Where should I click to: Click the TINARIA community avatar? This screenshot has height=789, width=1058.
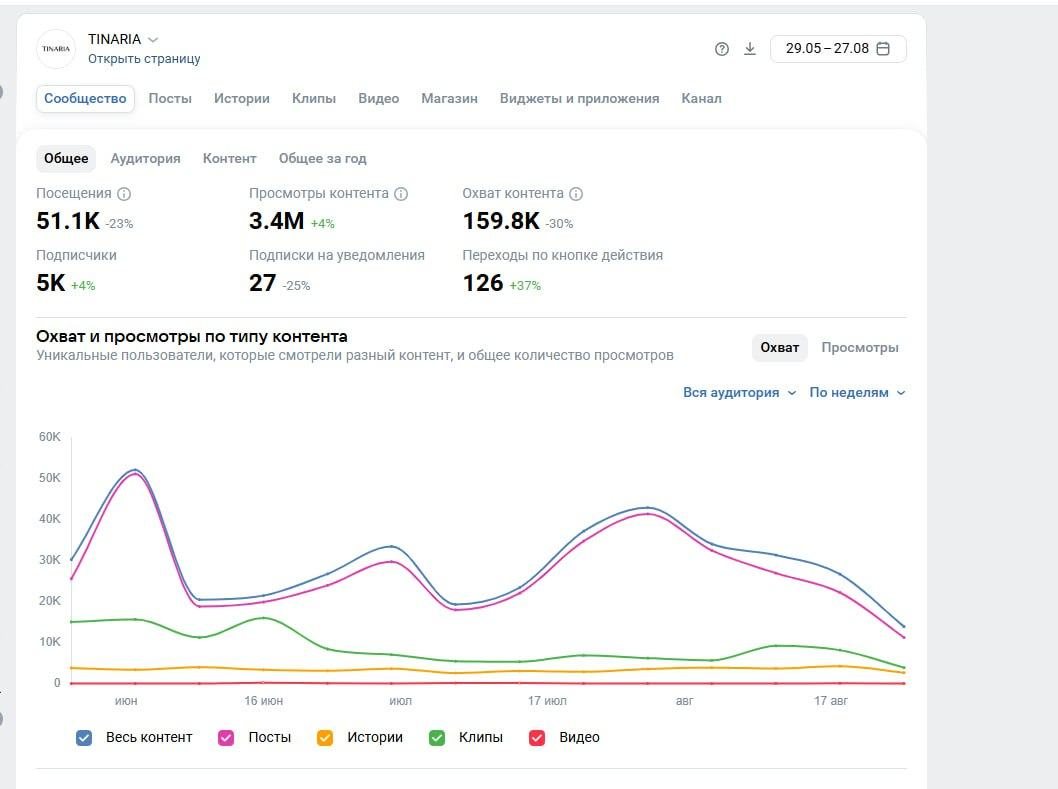(x=56, y=49)
